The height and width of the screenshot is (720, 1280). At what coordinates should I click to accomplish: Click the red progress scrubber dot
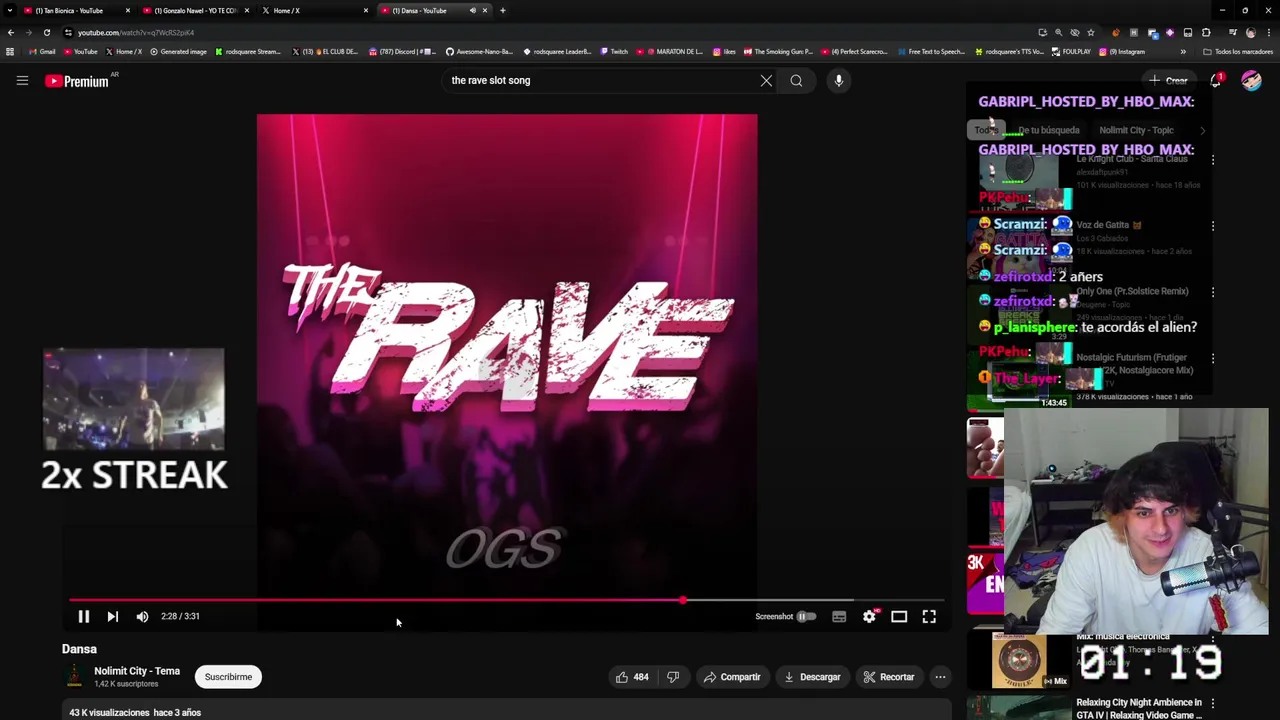tap(683, 601)
